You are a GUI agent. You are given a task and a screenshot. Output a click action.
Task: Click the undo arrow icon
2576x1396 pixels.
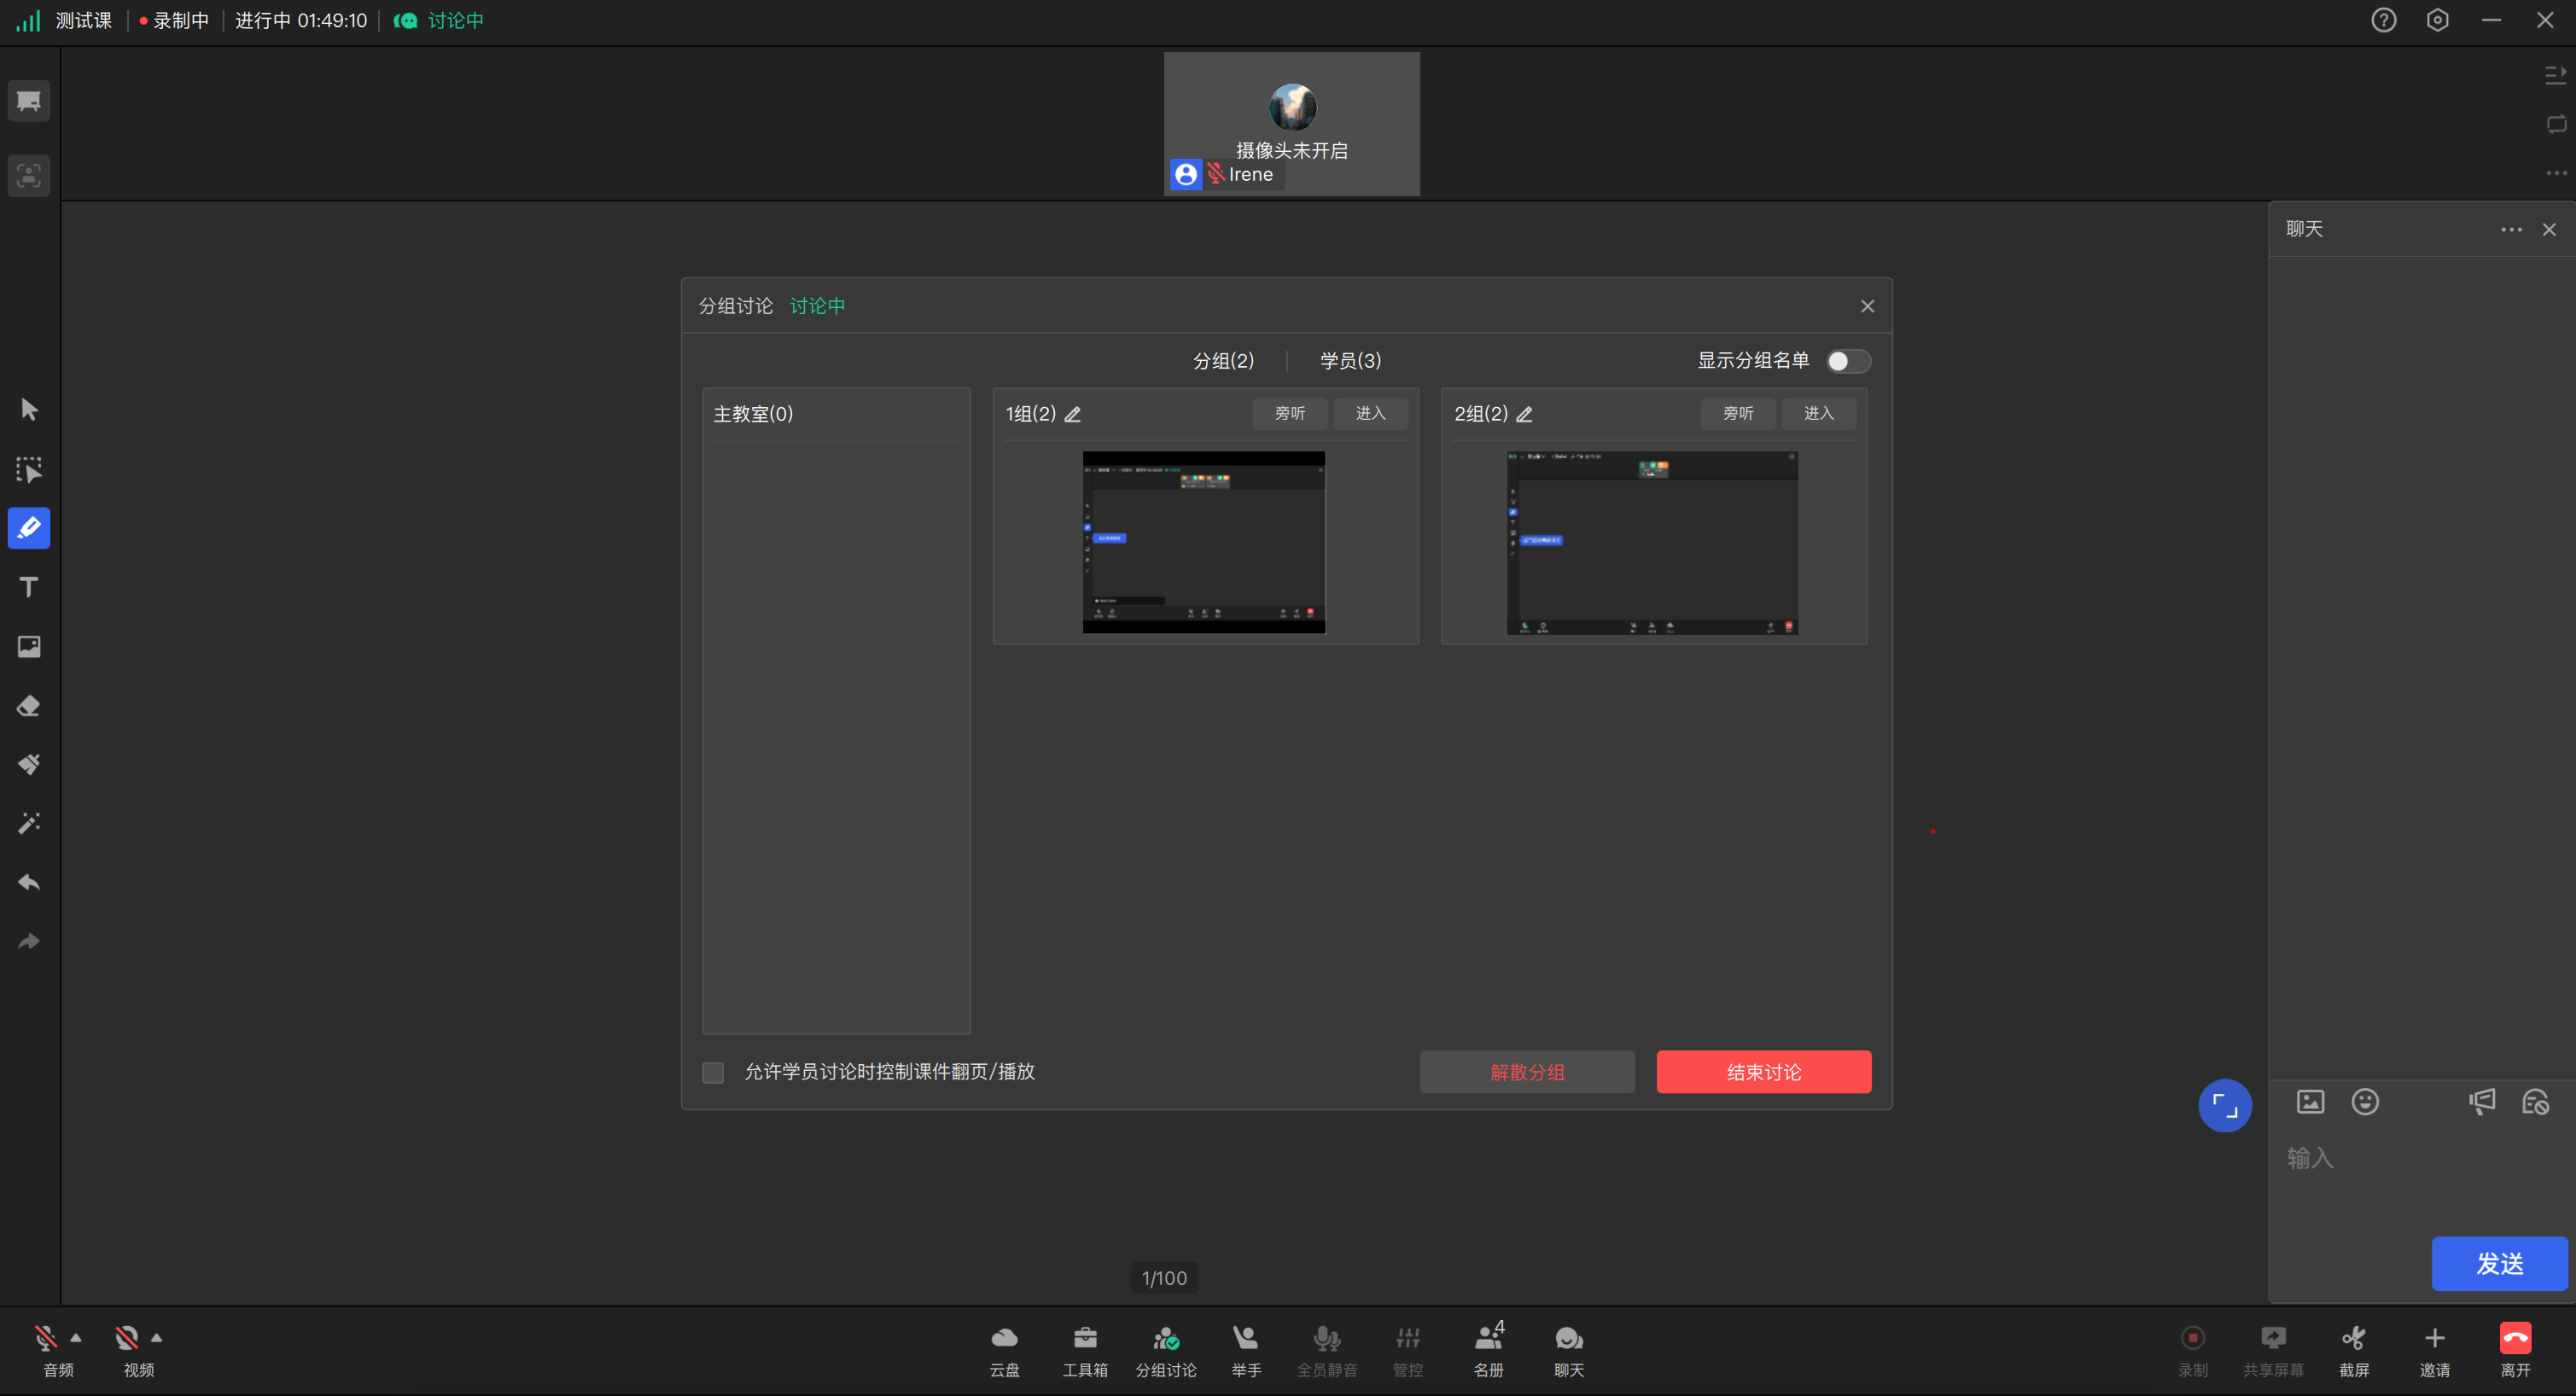click(29, 882)
